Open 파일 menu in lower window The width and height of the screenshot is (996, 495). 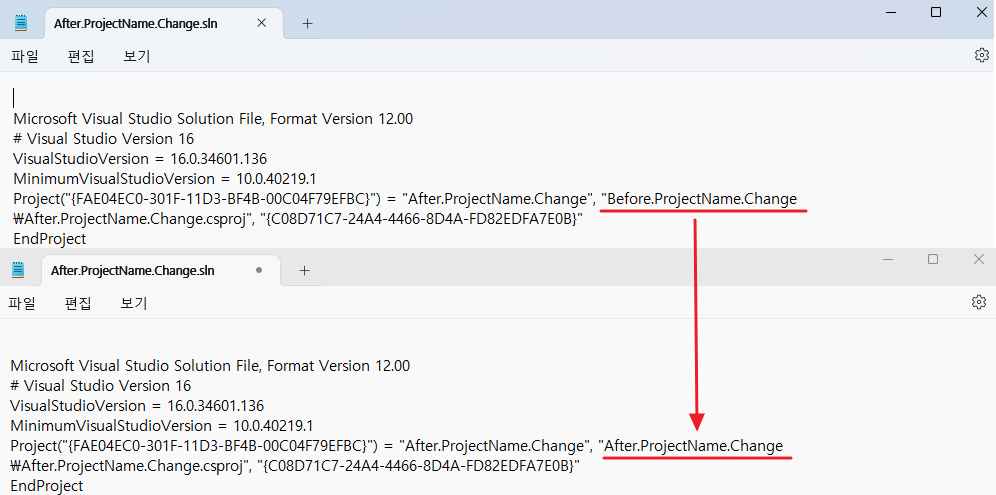(x=22, y=303)
